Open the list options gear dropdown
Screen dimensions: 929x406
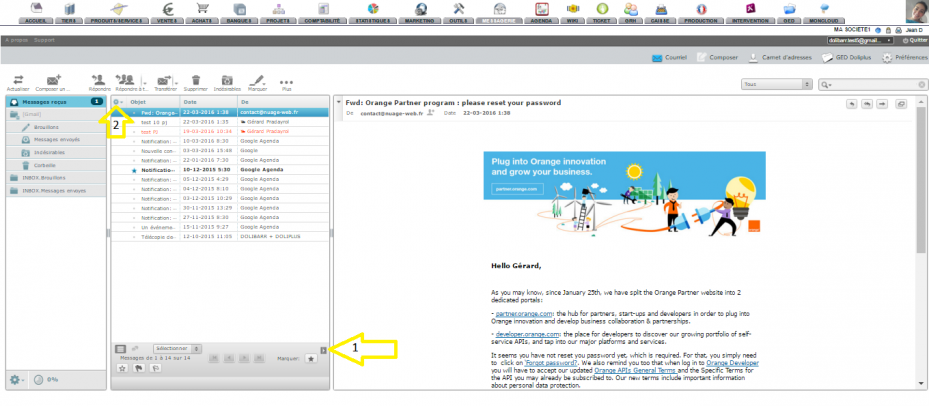coord(118,101)
